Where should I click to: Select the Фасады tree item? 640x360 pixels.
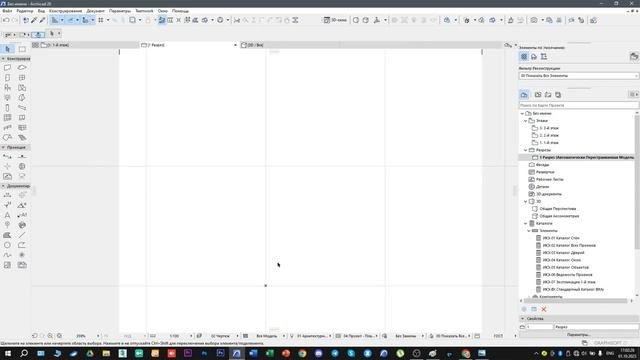(x=542, y=165)
